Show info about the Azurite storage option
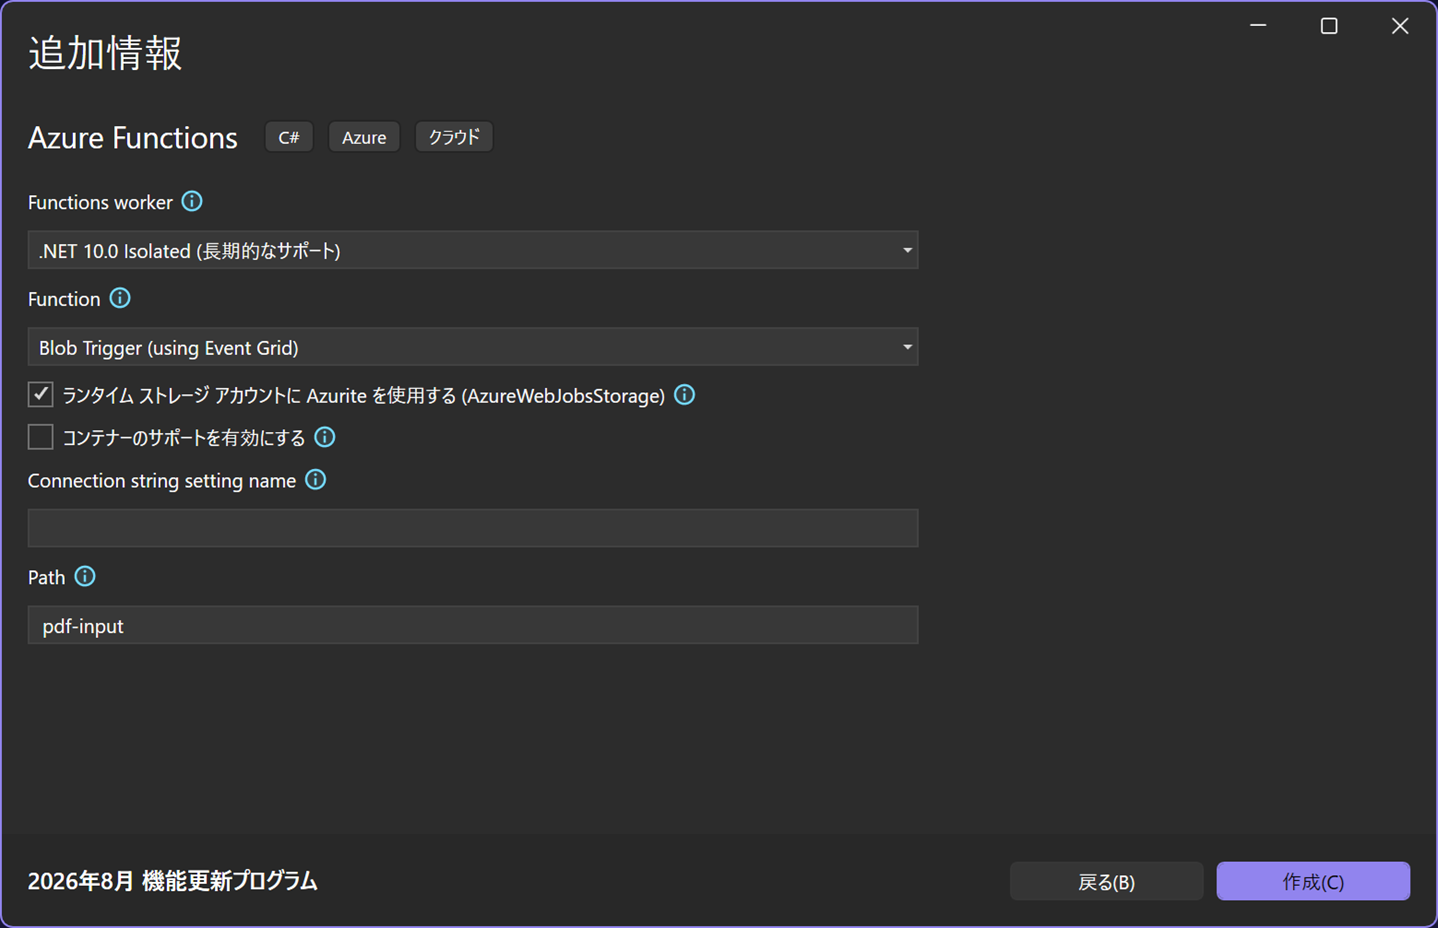The width and height of the screenshot is (1438, 928). click(x=685, y=395)
